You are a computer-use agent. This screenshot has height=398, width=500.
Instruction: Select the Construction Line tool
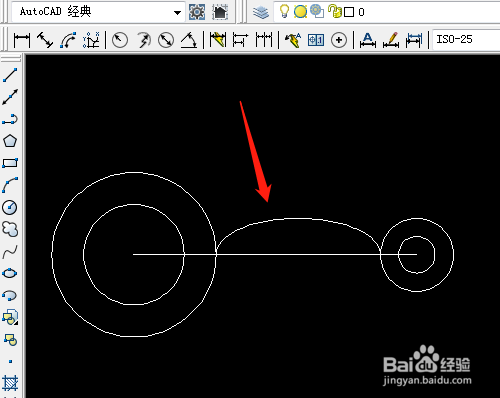point(10,97)
